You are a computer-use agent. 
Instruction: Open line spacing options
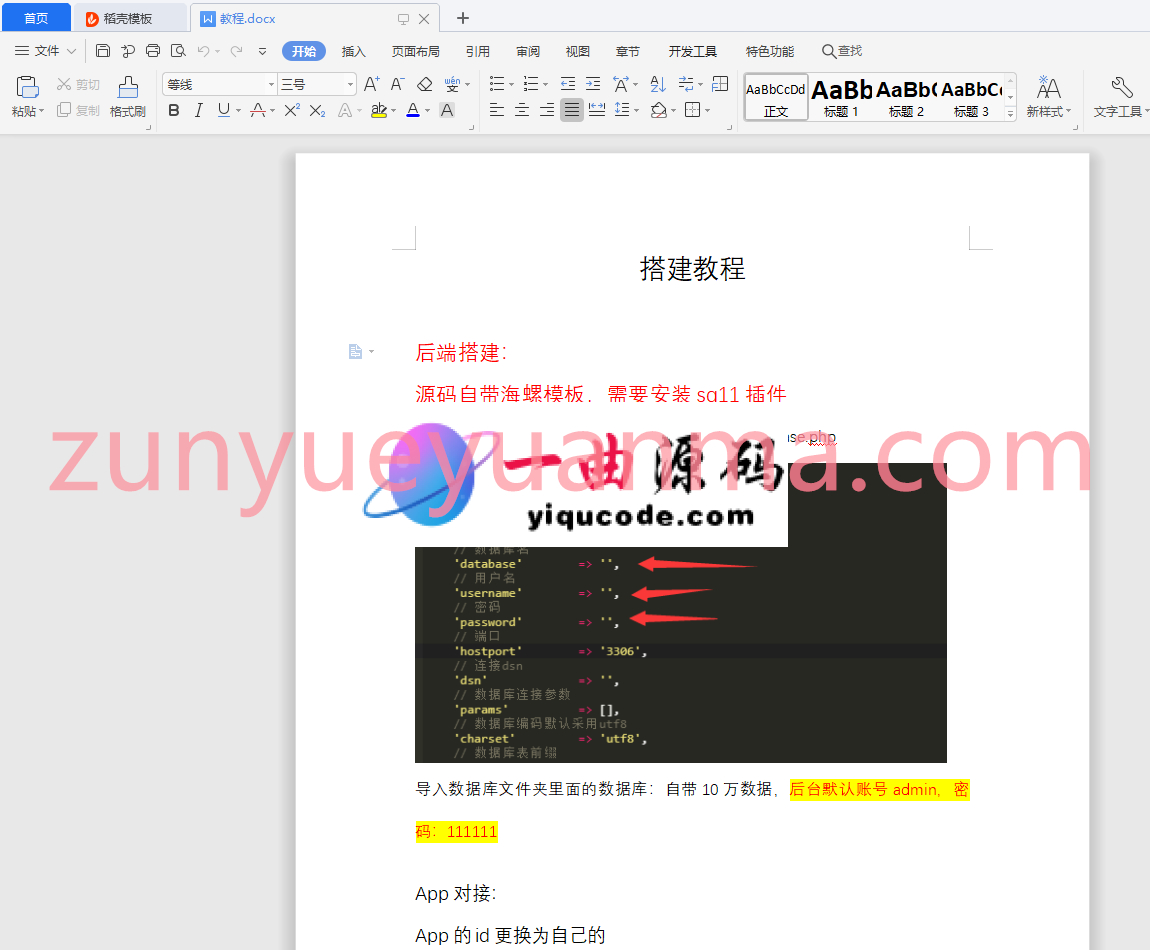(622, 111)
